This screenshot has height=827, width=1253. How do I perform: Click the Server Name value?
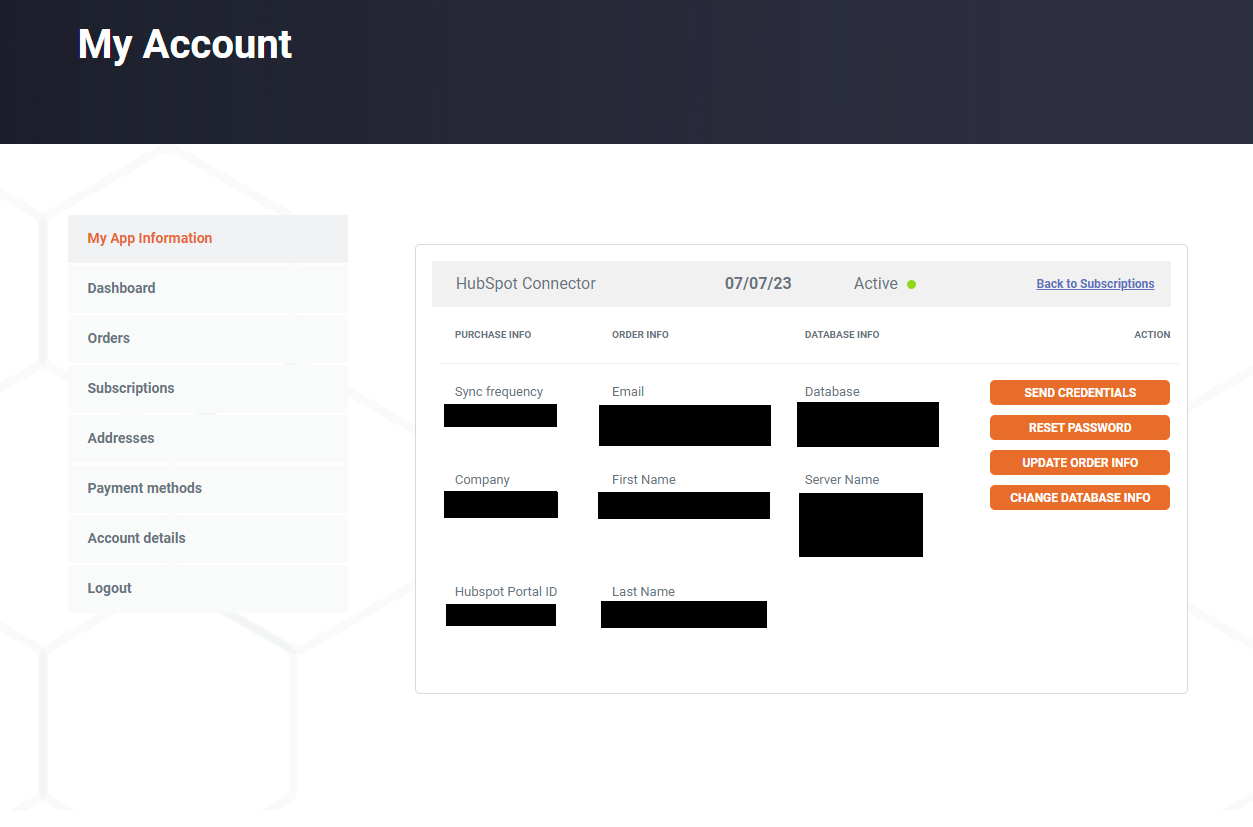pyautogui.click(x=860, y=524)
